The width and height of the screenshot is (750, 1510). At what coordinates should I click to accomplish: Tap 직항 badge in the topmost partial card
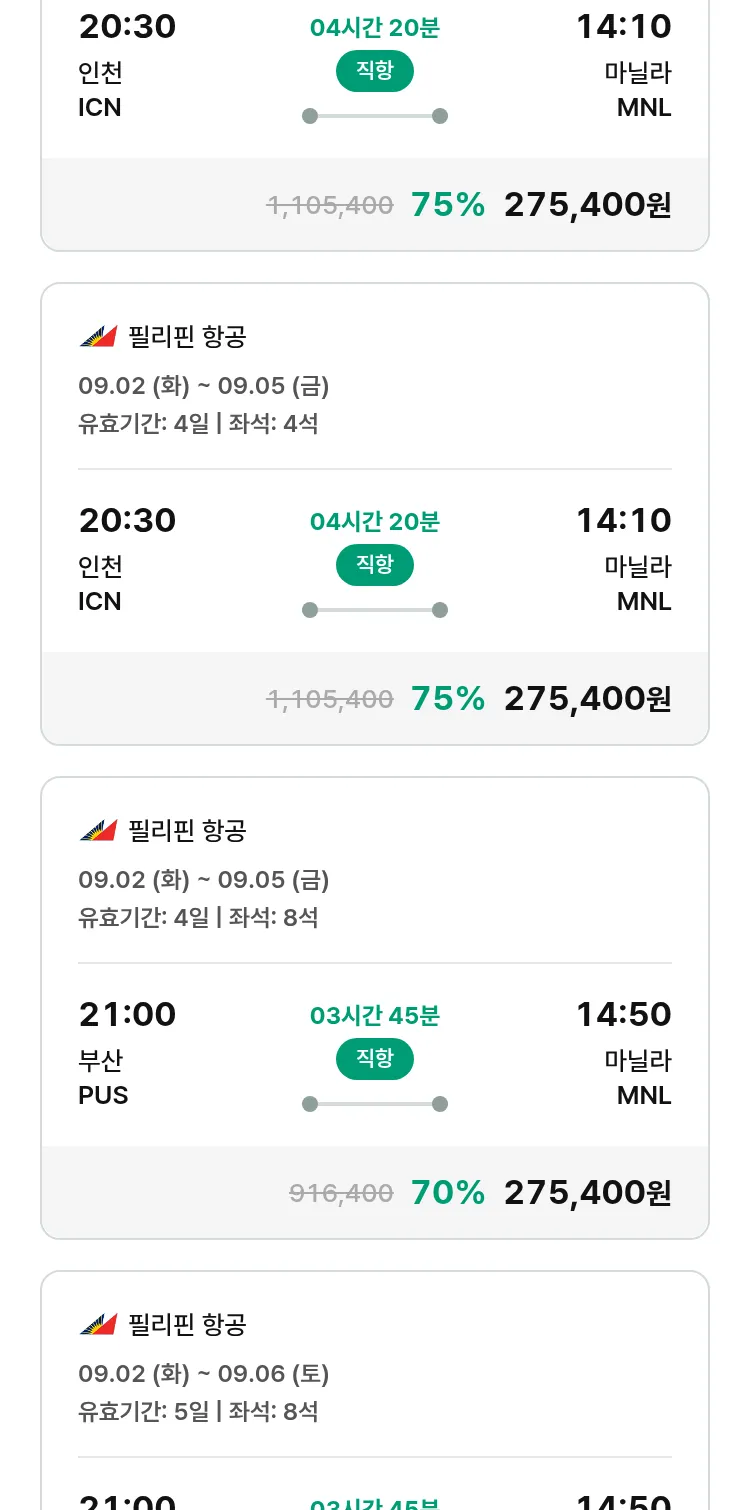pyautogui.click(x=374, y=70)
